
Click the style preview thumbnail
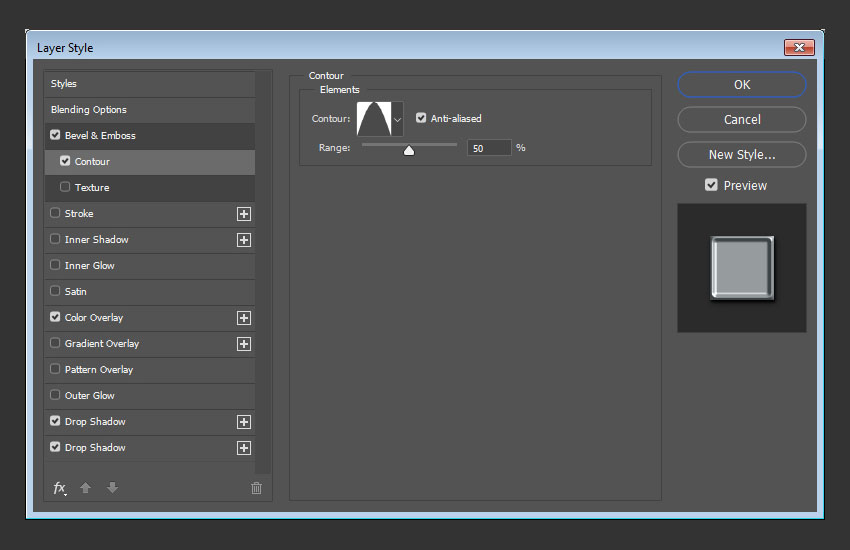[742, 268]
